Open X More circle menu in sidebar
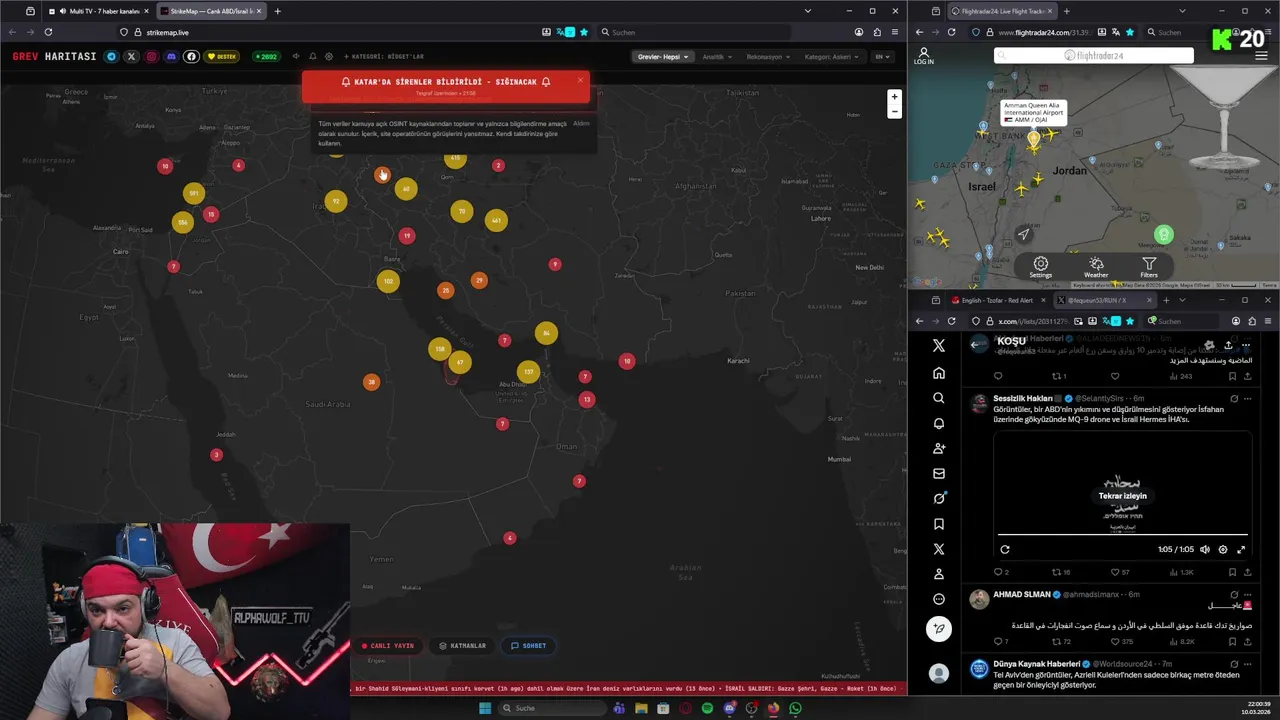Viewport: 1280px width, 720px height. (x=938, y=599)
